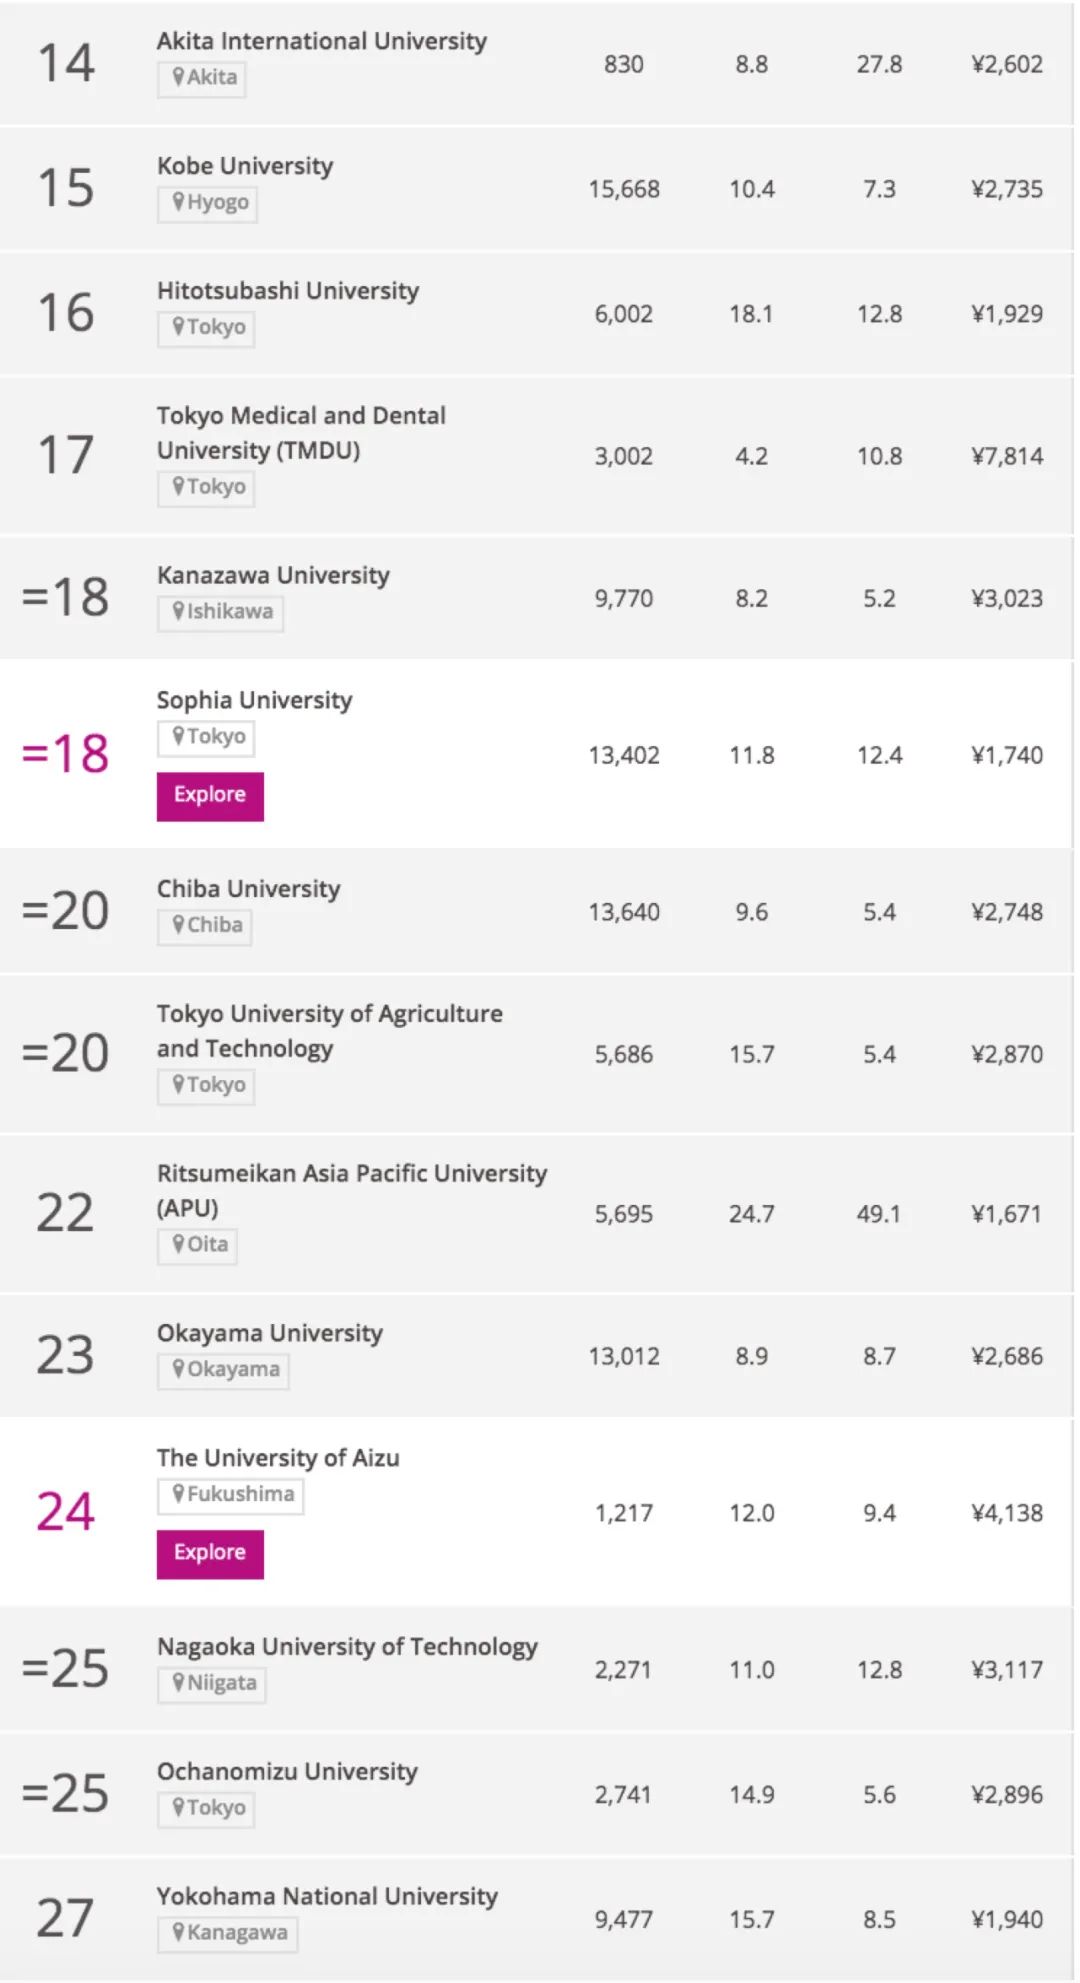
Task: Open Ritsumeikan Asia Pacific University link
Action: [x=351, y=1189]
